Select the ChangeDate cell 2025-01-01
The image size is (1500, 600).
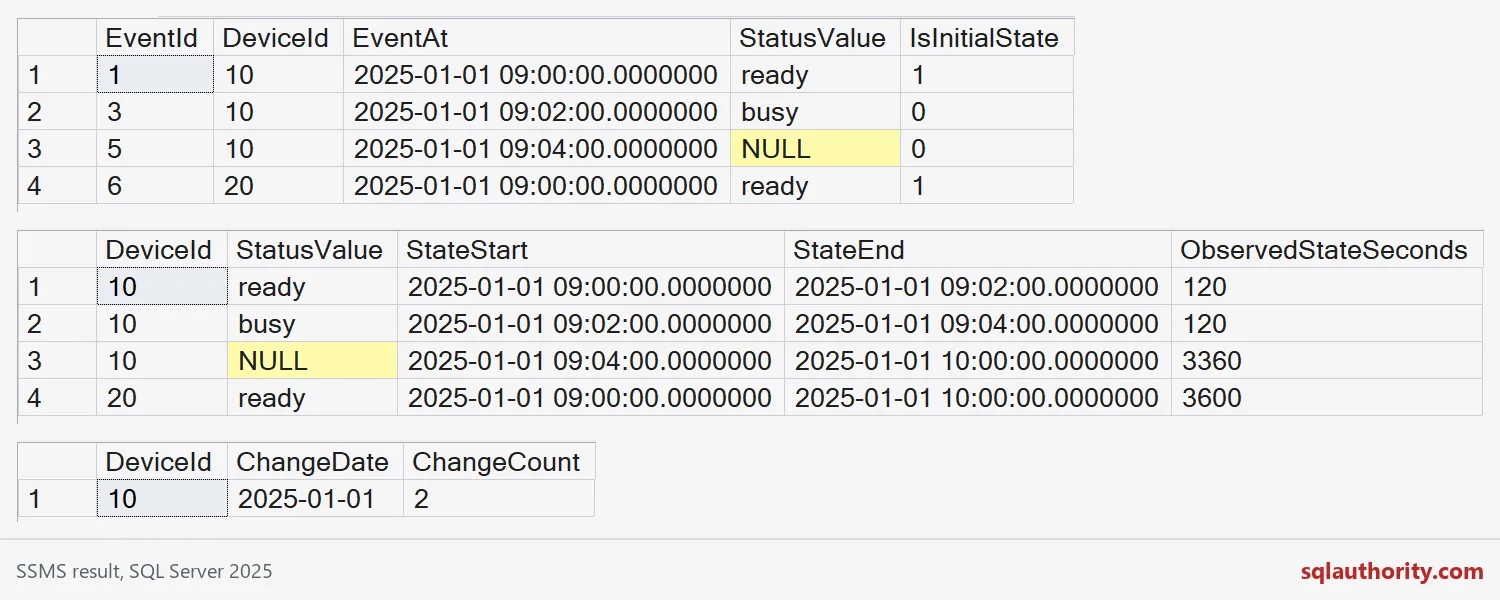click(315, 499)
